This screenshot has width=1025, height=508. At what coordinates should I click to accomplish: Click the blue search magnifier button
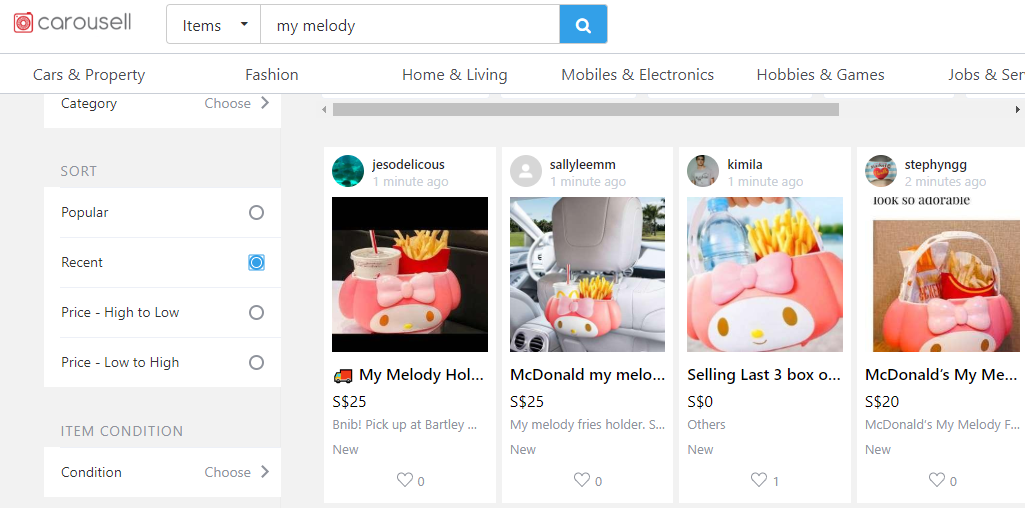[583, 25]
